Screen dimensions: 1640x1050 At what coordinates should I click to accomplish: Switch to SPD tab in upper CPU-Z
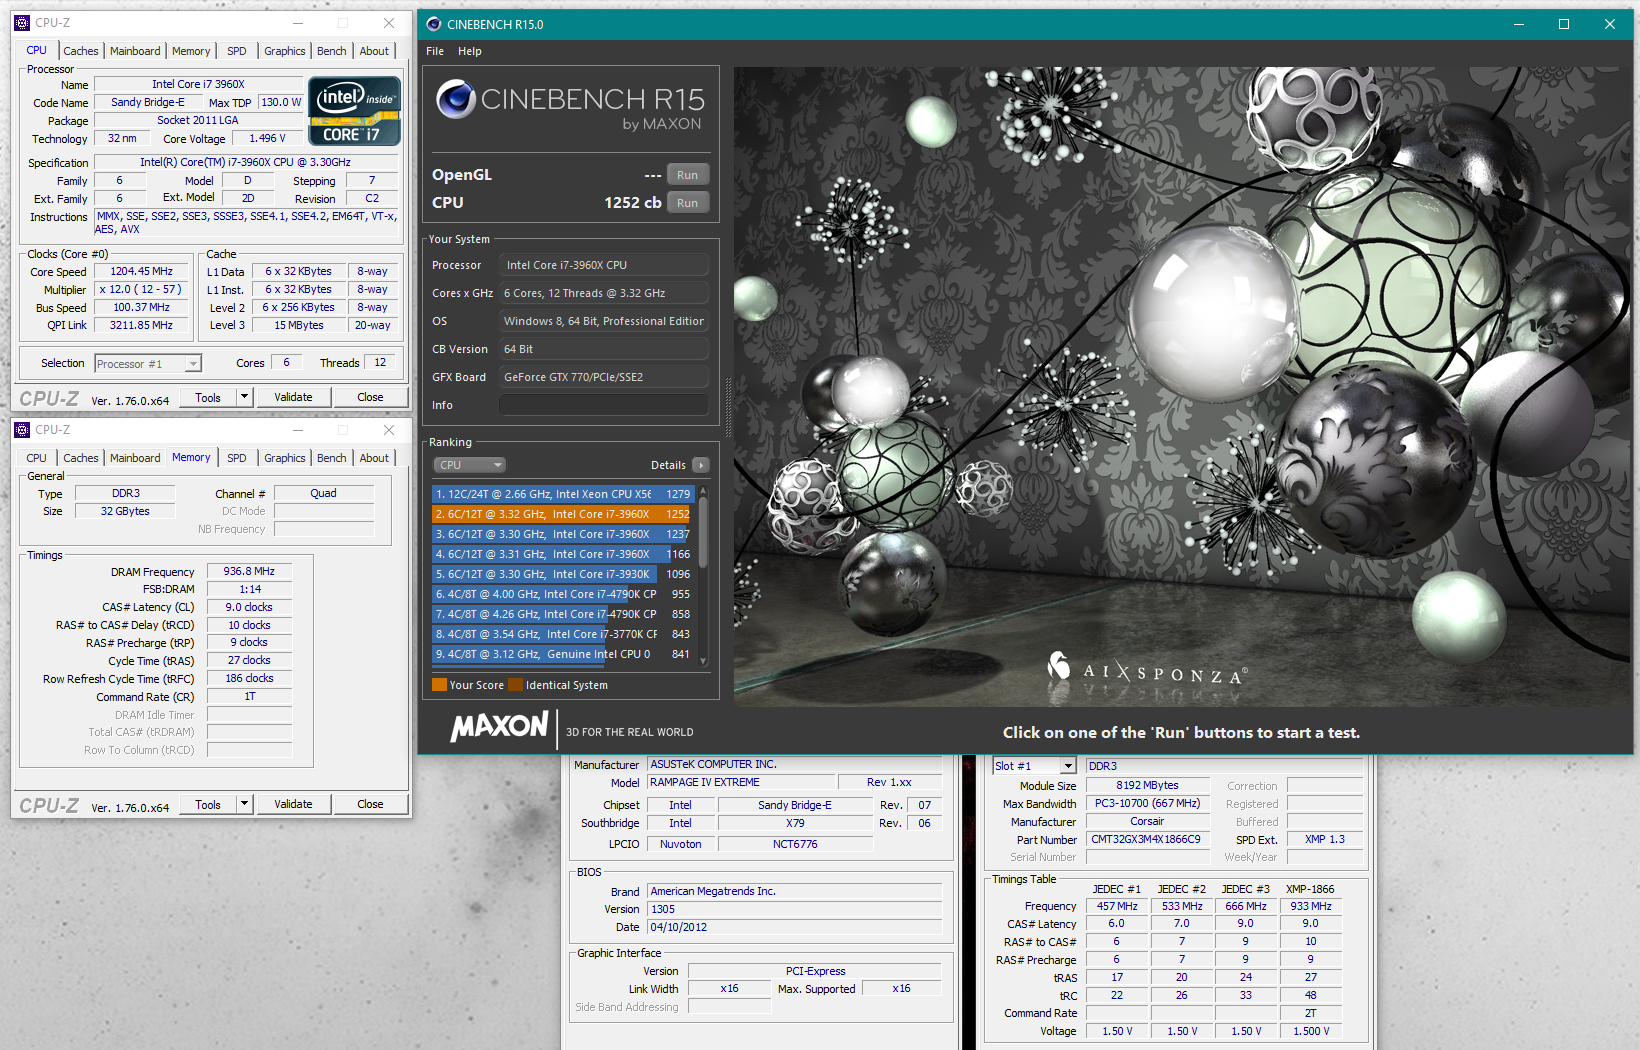point(237,51)
